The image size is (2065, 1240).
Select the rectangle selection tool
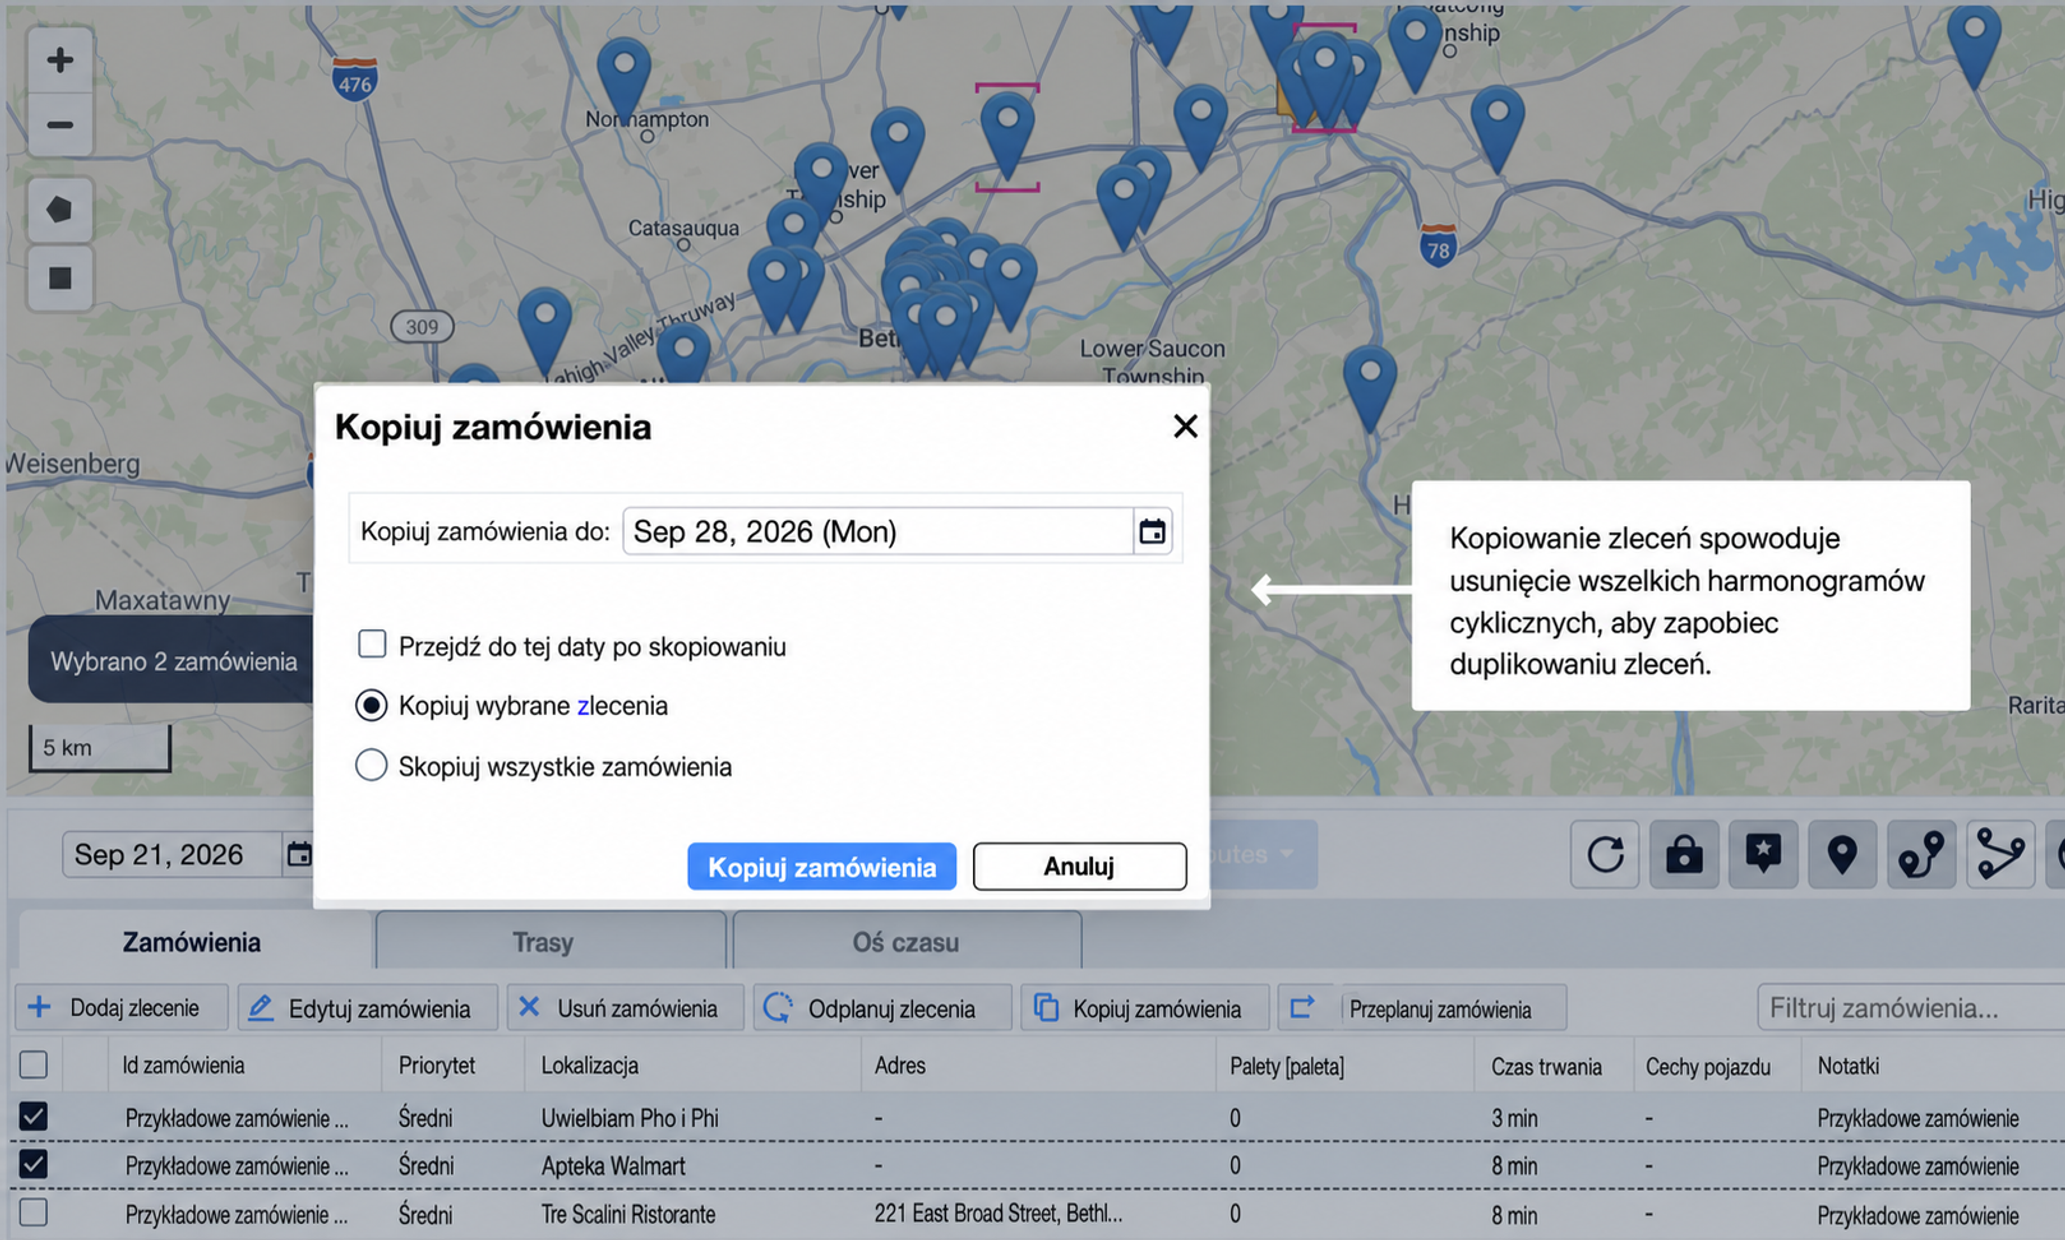pyautogui.click(x=60, y=277)
